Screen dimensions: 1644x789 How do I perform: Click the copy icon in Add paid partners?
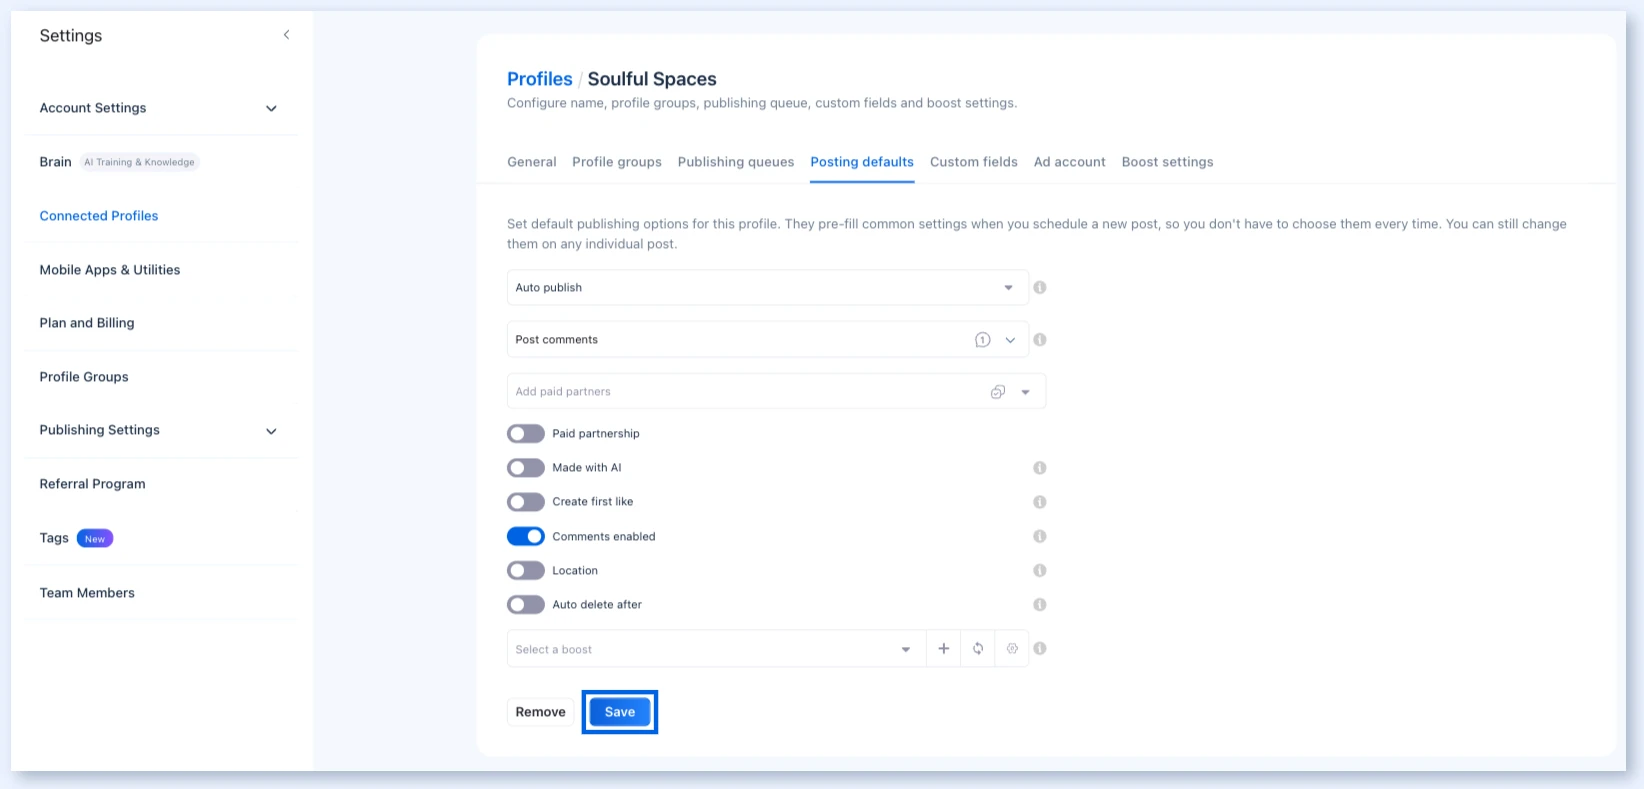point(997,392)
